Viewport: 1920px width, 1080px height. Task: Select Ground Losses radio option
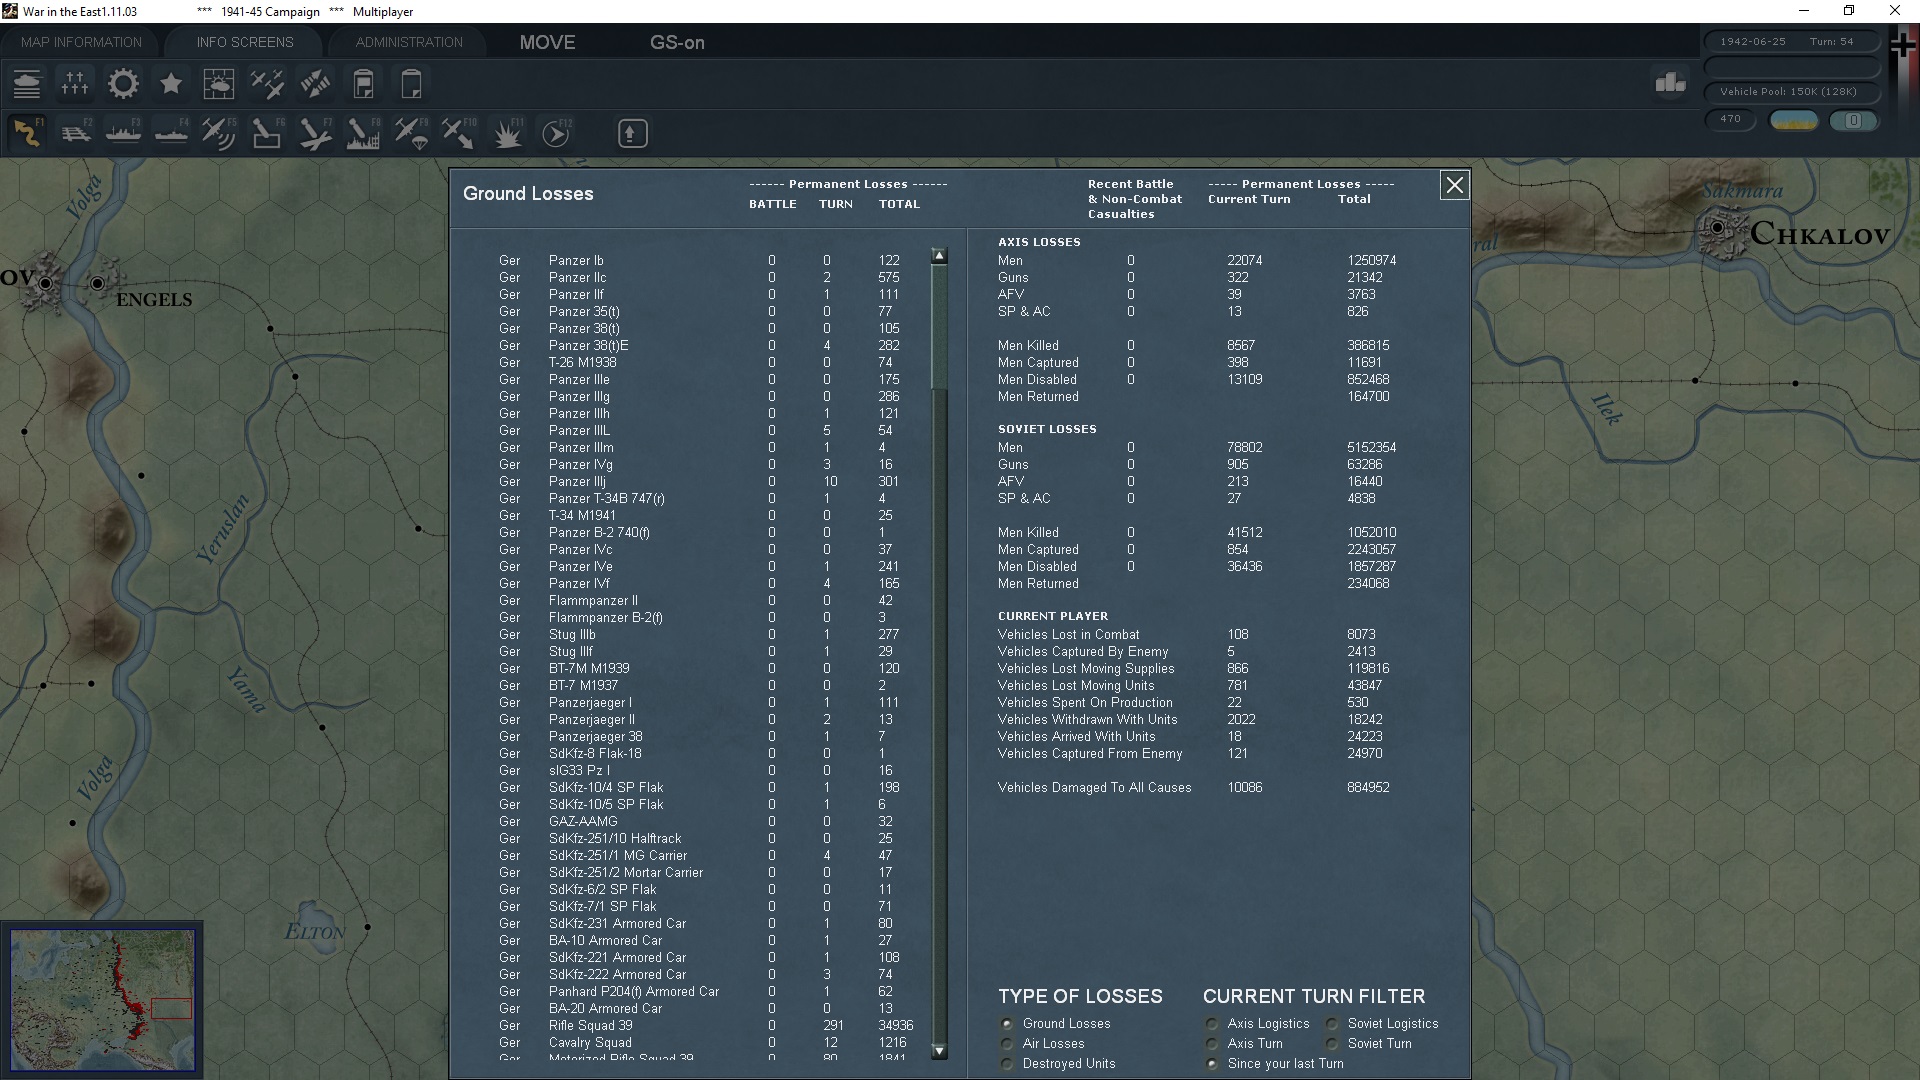click(1008, 1024)
